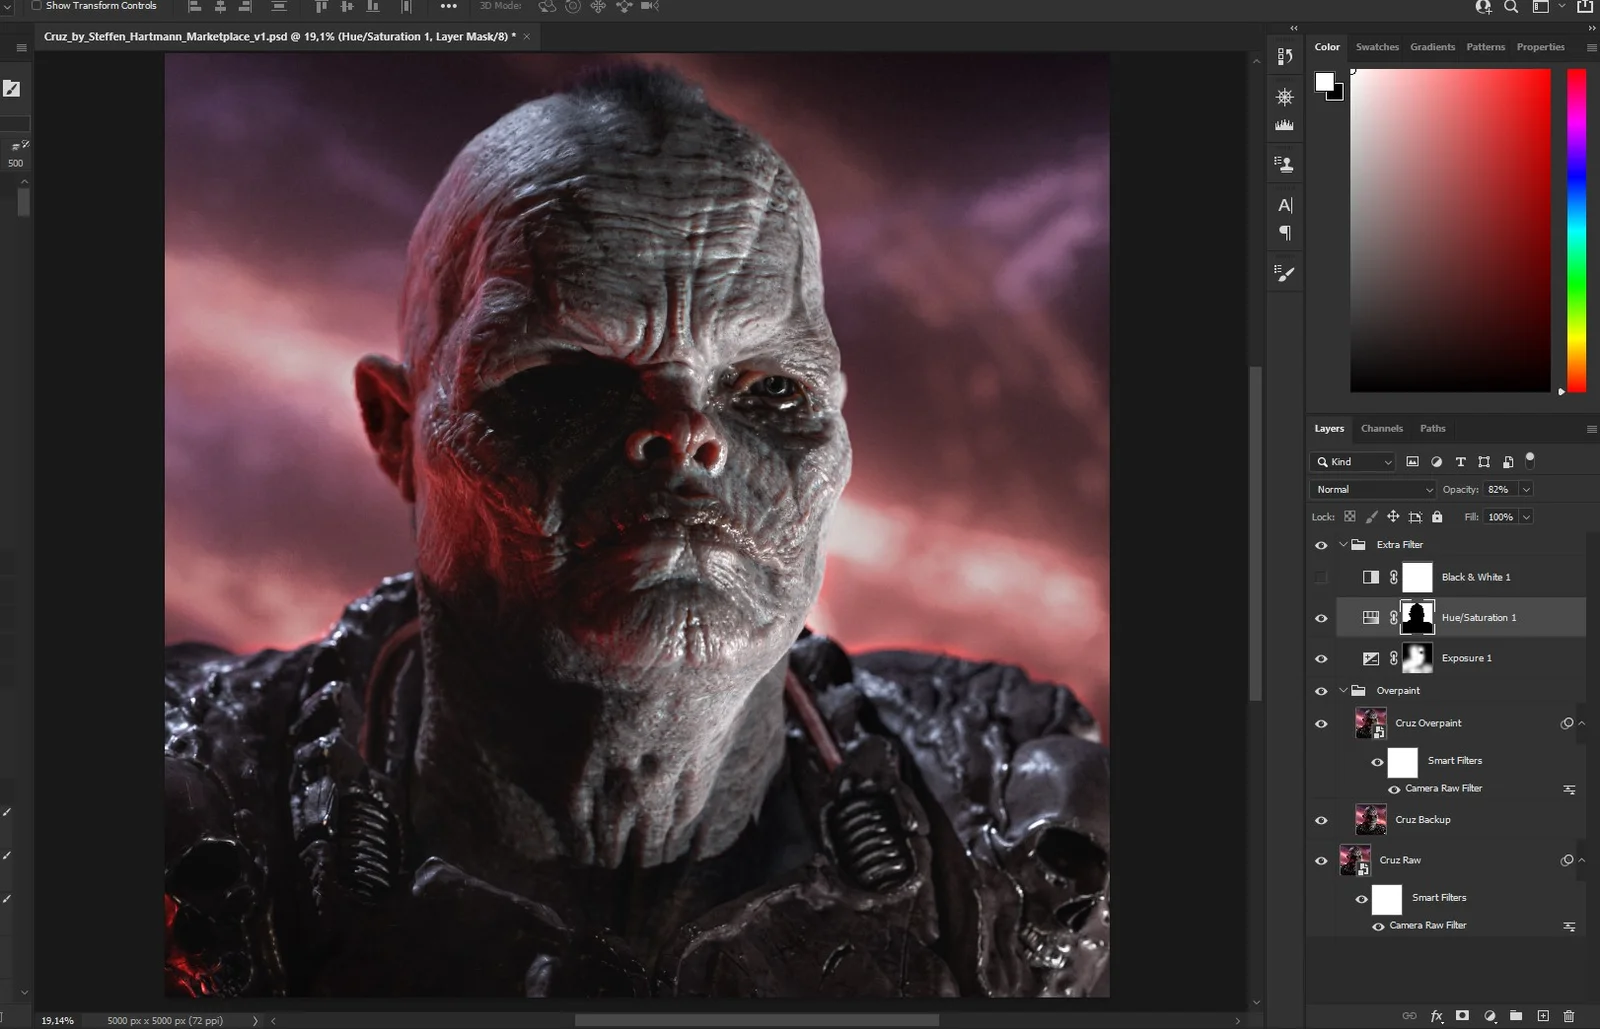Open the Normal blending mode dropdown
The width and height of the screenshot is (1600, 1029).
(x=1371, y=489)
